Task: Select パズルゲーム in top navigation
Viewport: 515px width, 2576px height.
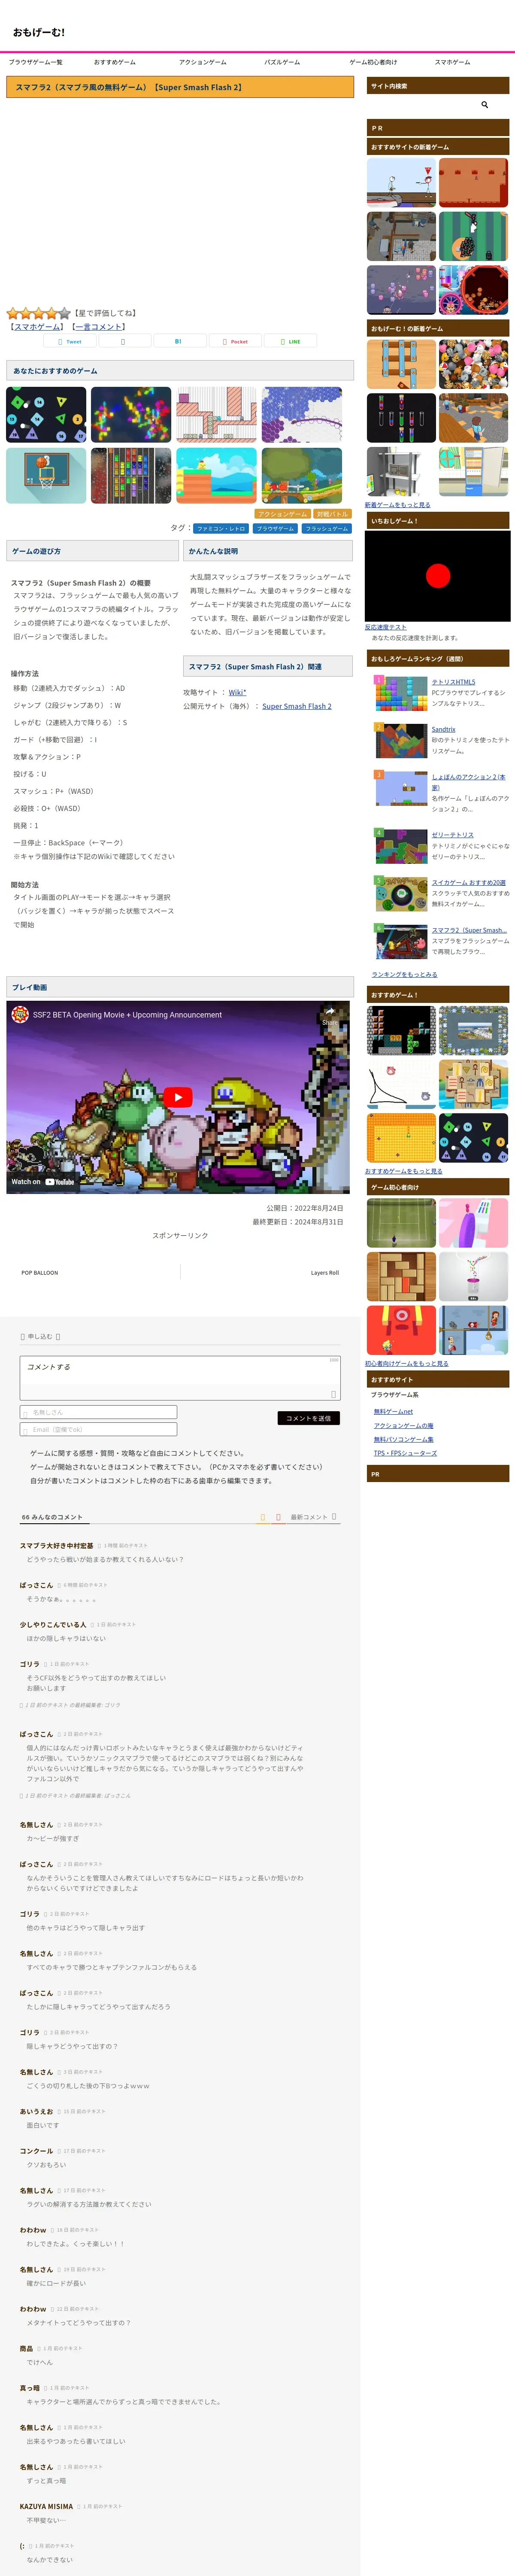Action: click(x=282, y=62)
